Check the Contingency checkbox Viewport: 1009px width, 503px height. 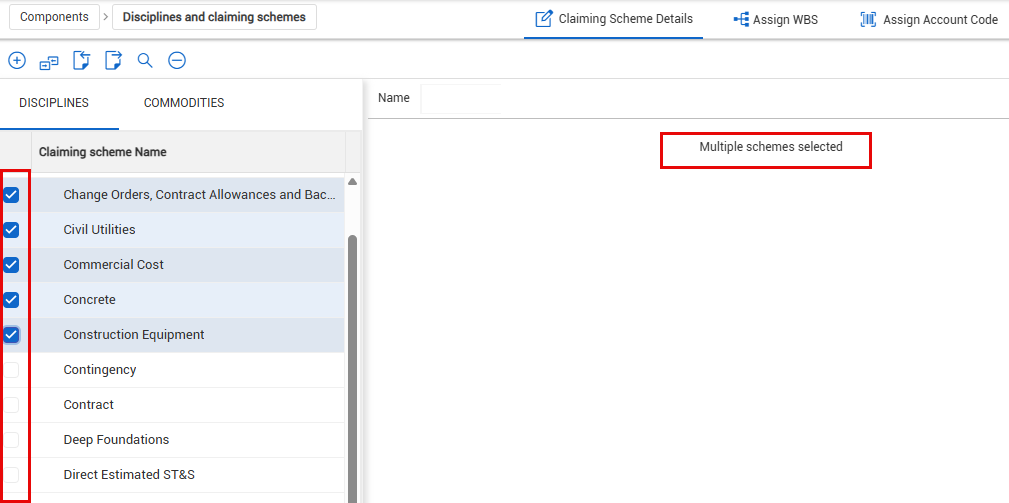coord(12,370)
